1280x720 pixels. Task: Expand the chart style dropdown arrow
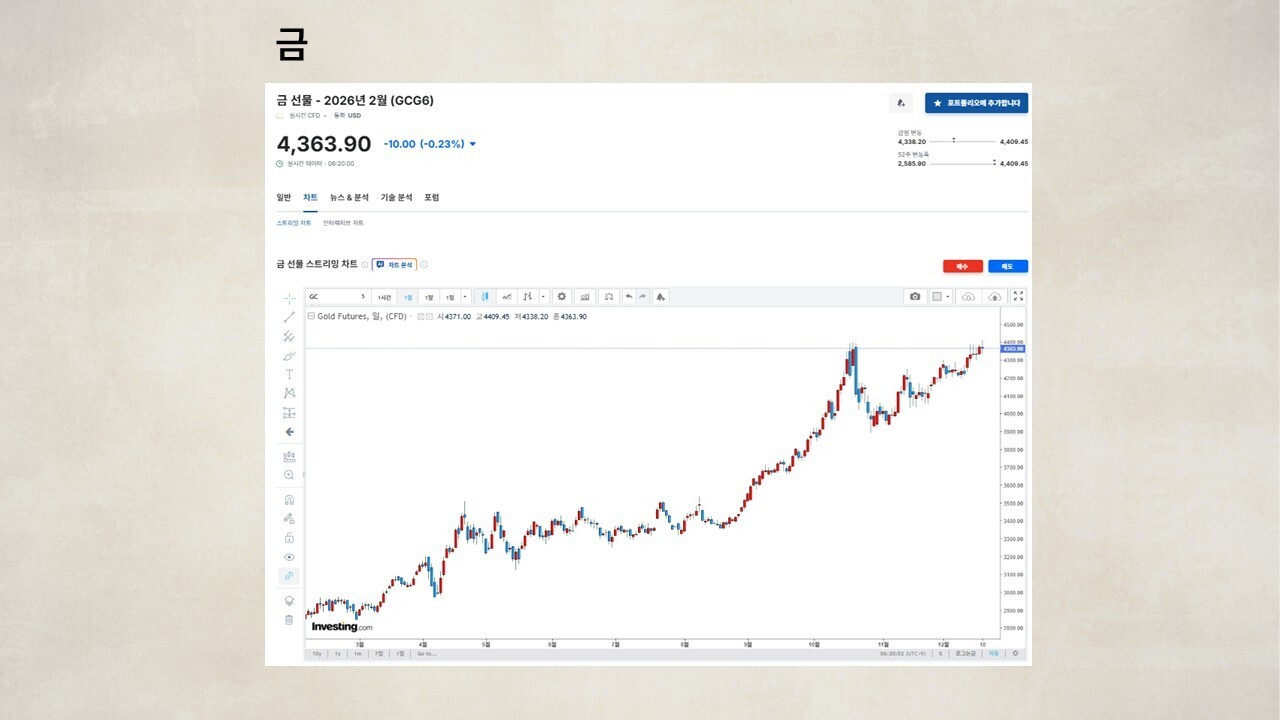click(x=543, y=297)
